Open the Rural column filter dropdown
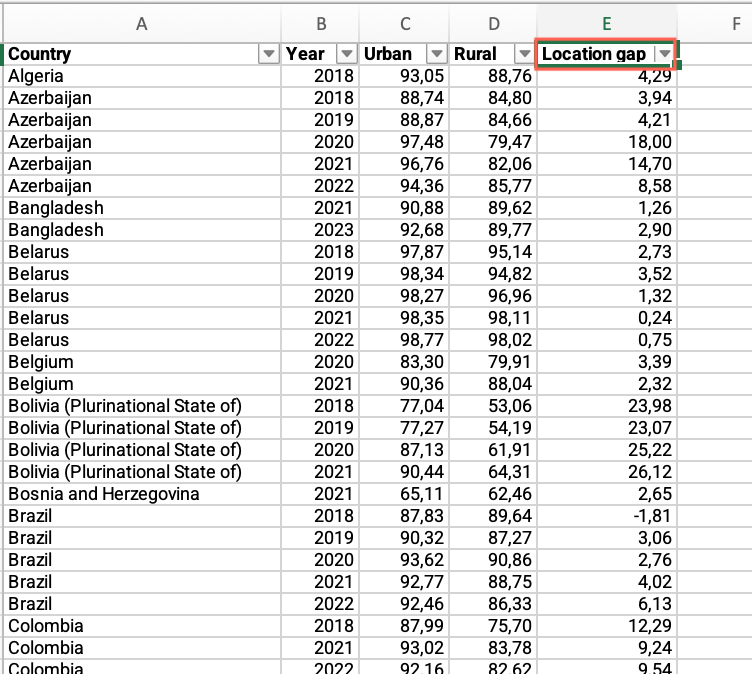The height and width of the screenshot is (674, 752). coord(525,54)
